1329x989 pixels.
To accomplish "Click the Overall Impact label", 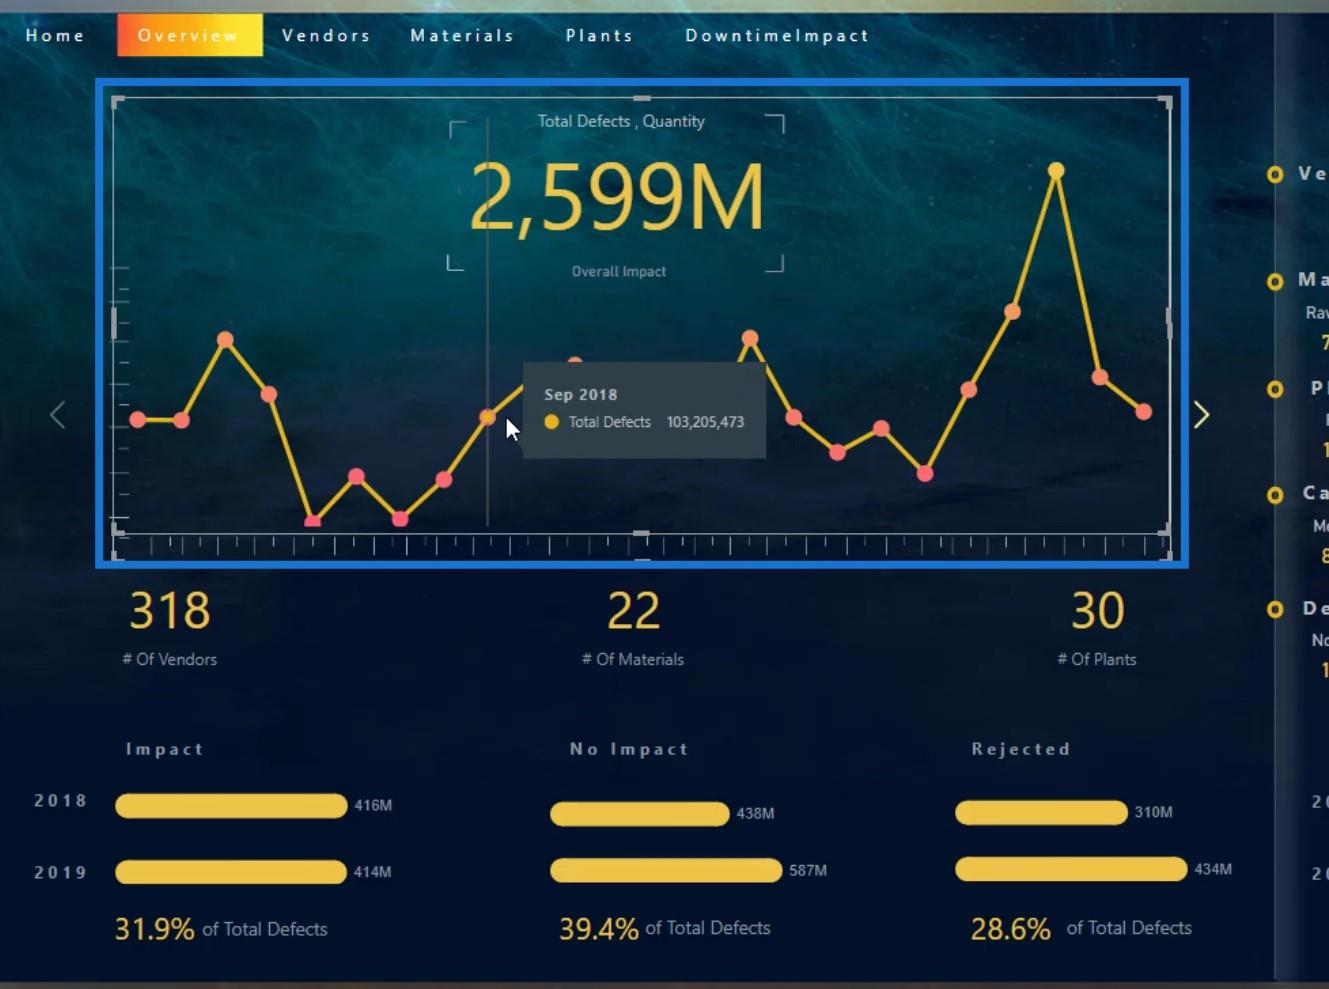I will [x=619, y=271].
